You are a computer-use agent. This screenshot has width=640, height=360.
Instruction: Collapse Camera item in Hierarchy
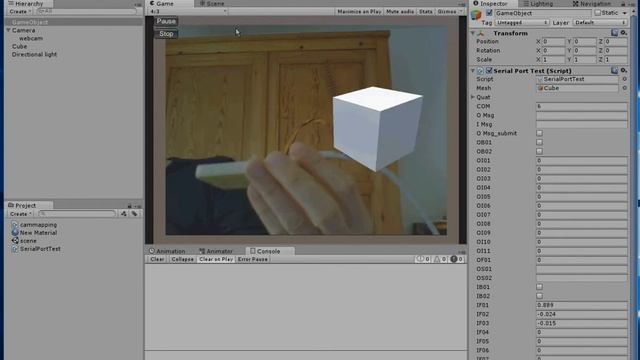click(x=8, y=30)
